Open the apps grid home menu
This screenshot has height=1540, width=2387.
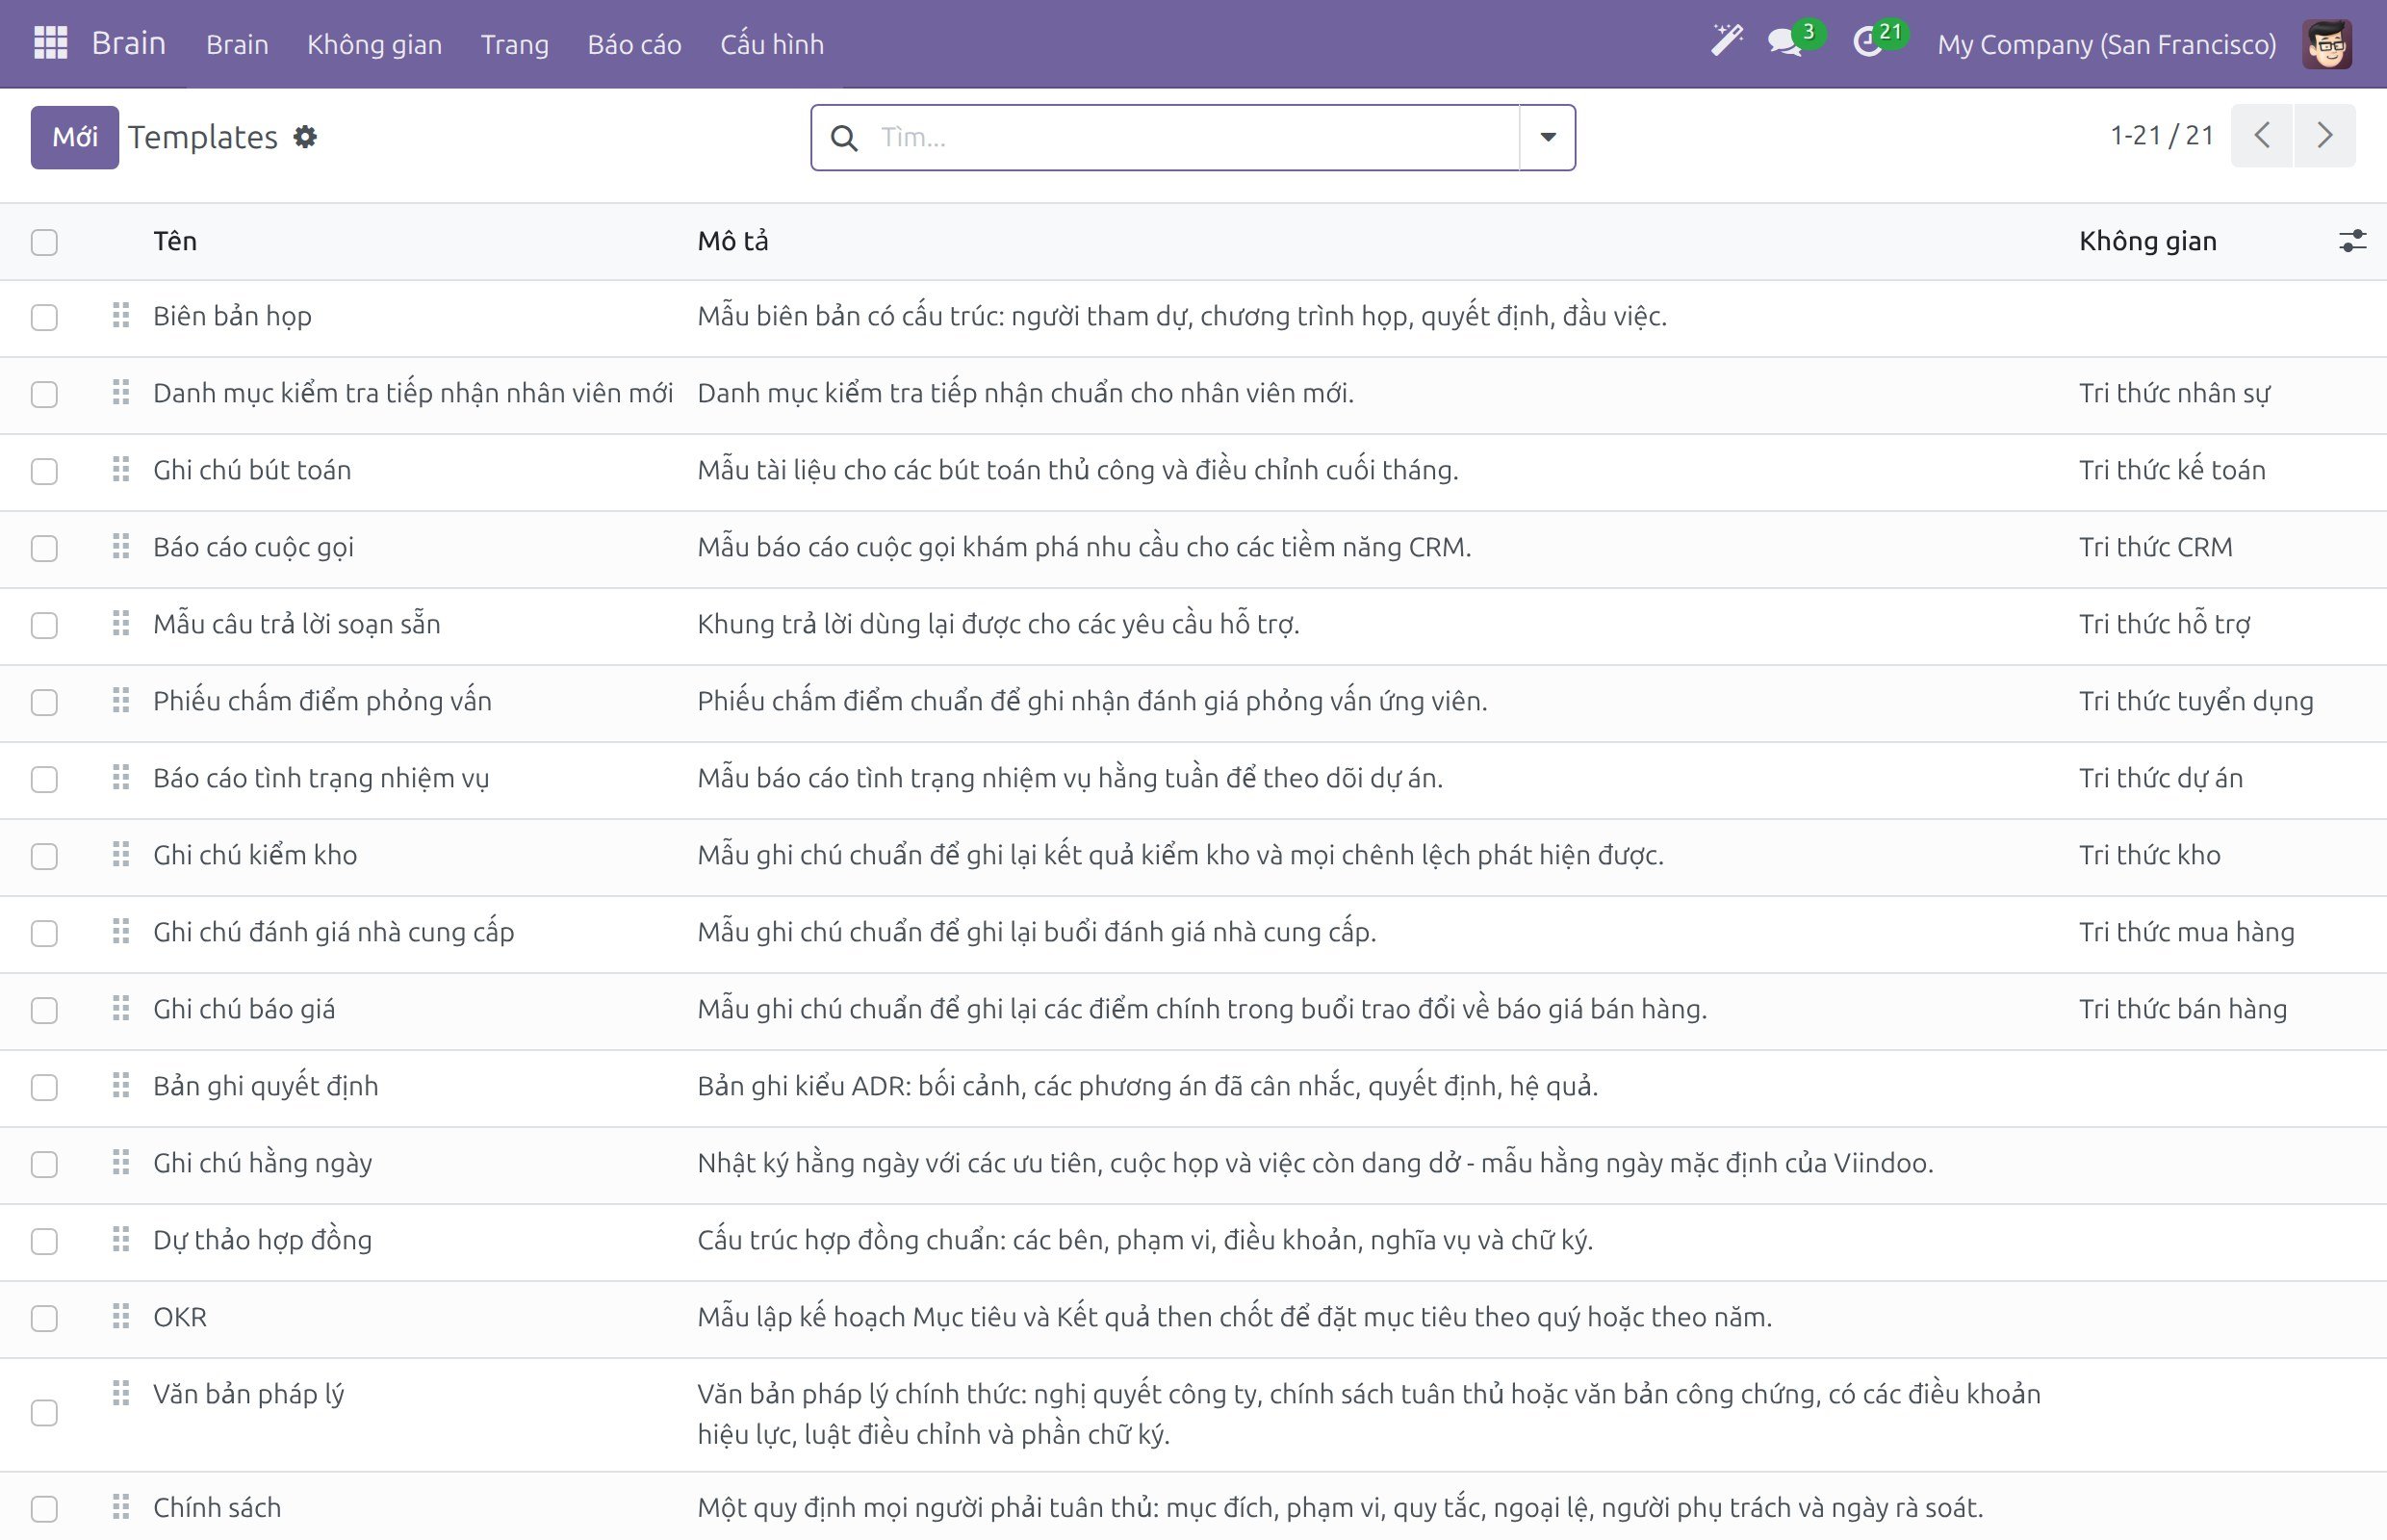[x=50, y=43]
